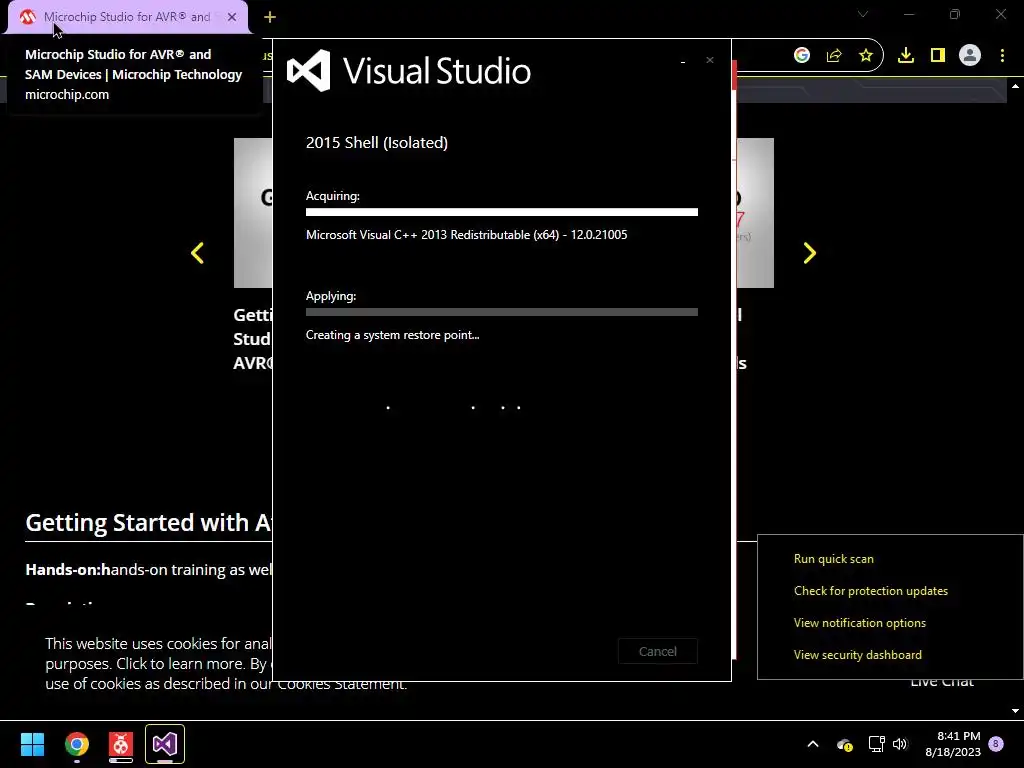Open the red bug app in taskbar
This screenshot has width=1024, height=768.
(121, 744)
